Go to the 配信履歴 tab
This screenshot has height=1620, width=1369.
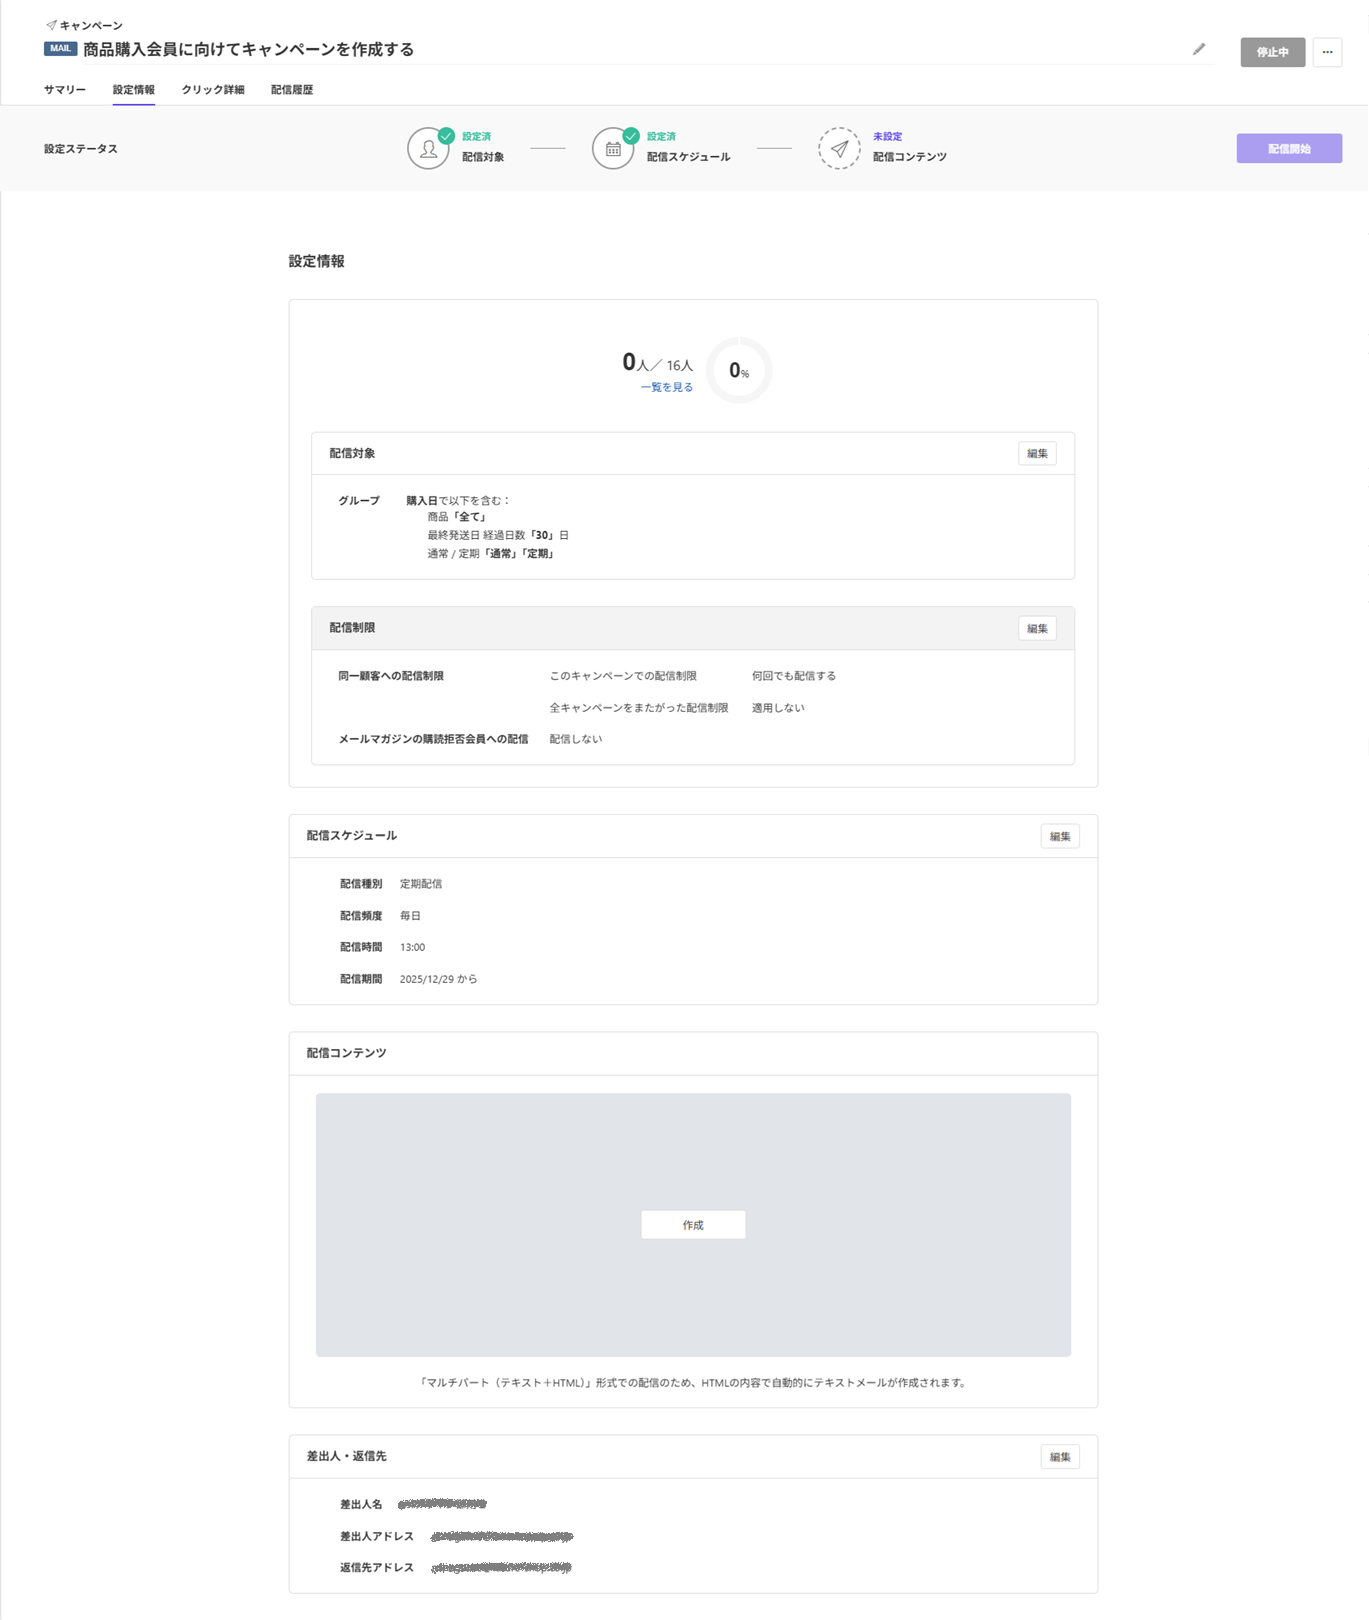(292, 90)
